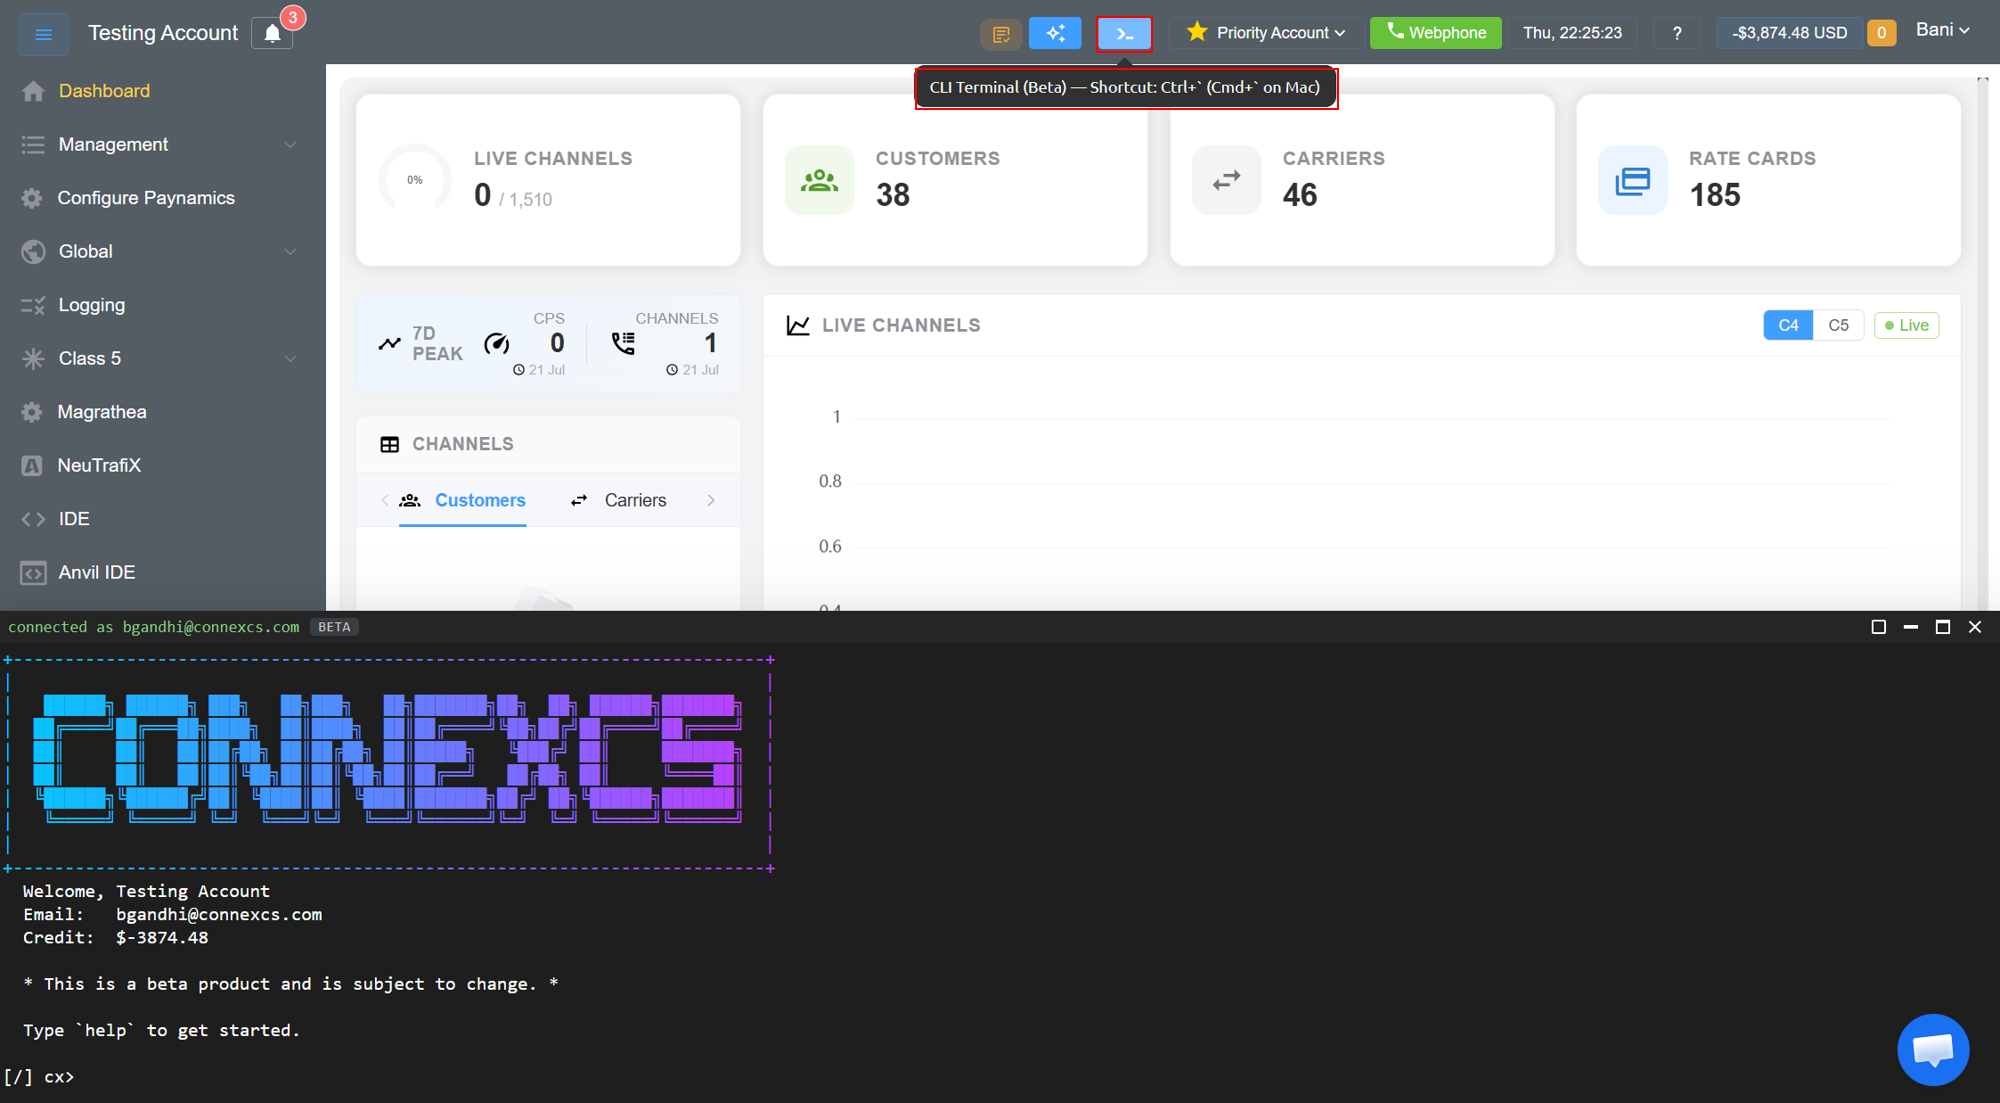Open the Priority Account dropdown
This screenshot has height=1103, width=2000.
(x=1265, y=33)
